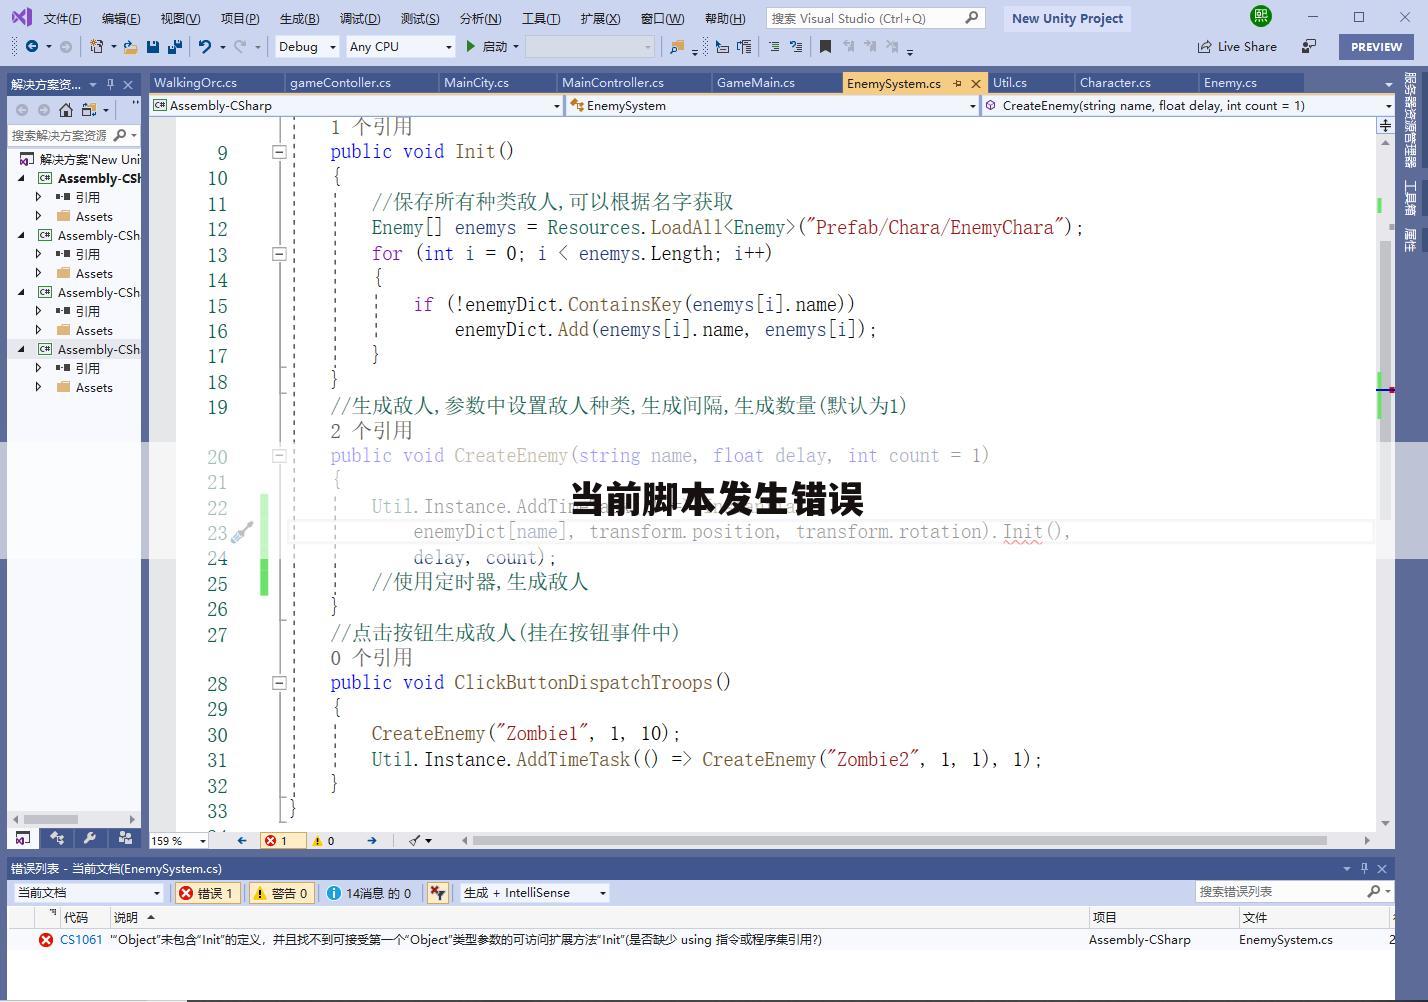Open the Assembly-CSharp project scope dropdown
Image resolution: width=1428 pixels, height=1002 pixels.
tap(356, 105)
